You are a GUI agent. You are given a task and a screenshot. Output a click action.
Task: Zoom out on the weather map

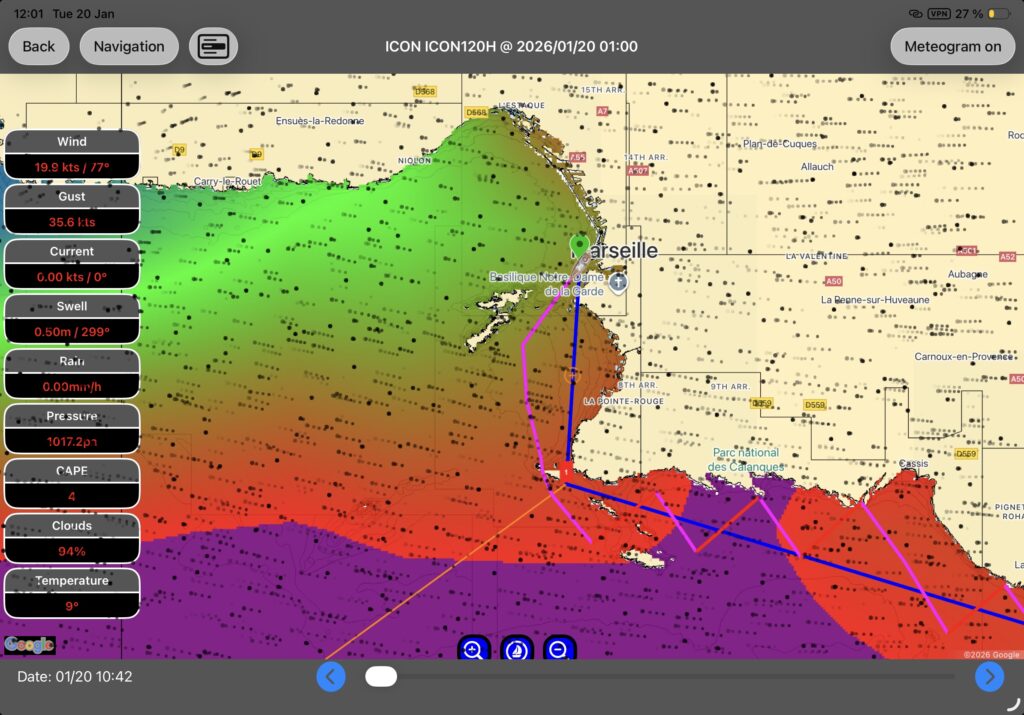559,649
